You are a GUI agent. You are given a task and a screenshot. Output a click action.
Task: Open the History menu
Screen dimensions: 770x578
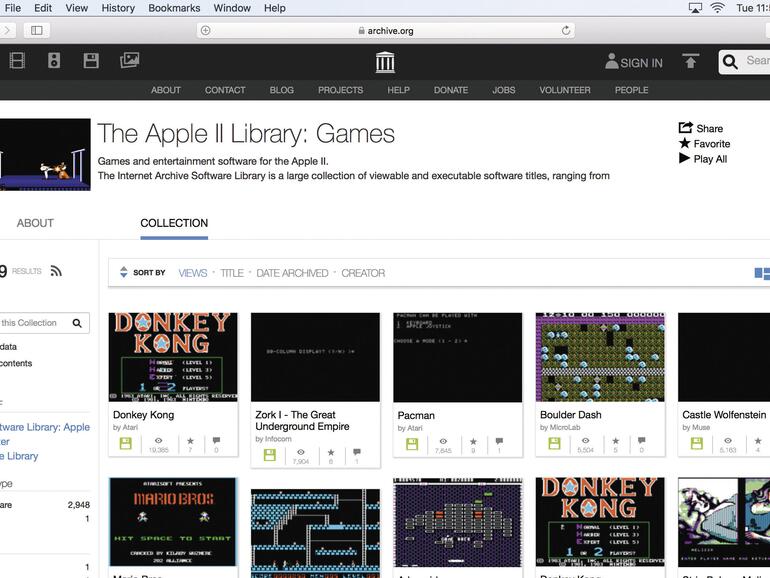click(x=118, y=8)
